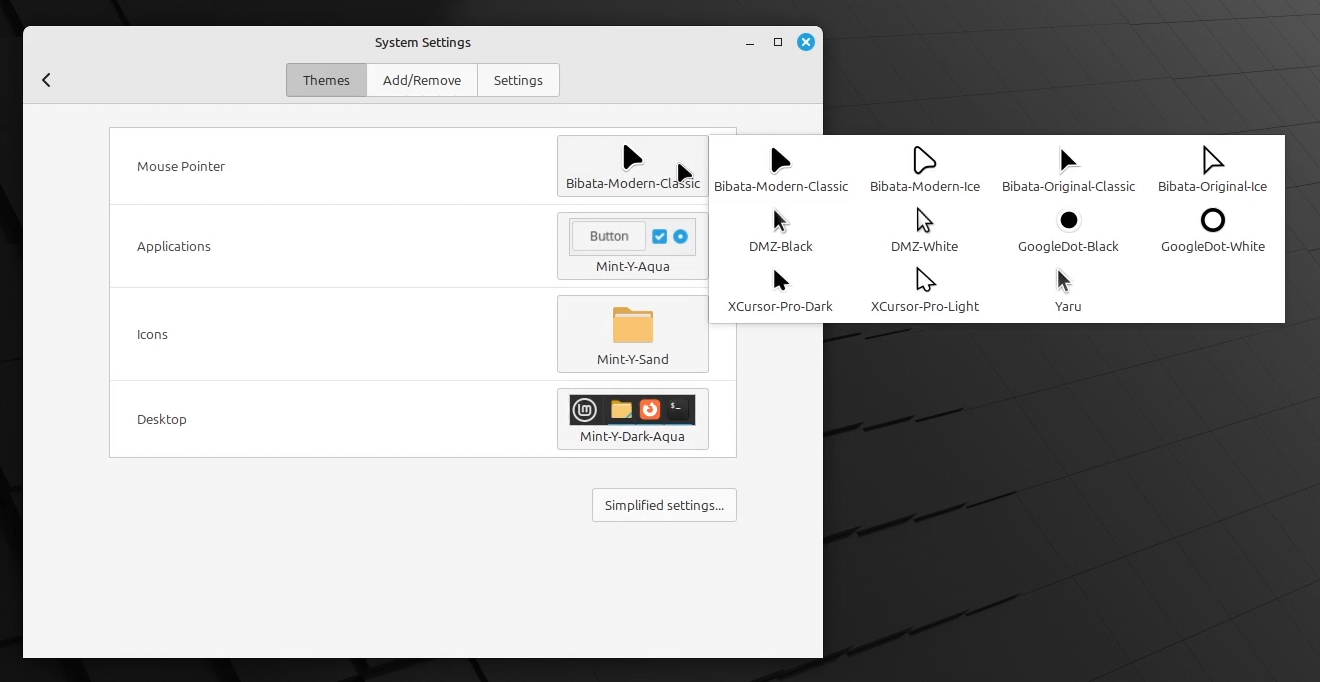Select Bibata-Modern-Classic in the cursor popup

(x=780, y=169)
